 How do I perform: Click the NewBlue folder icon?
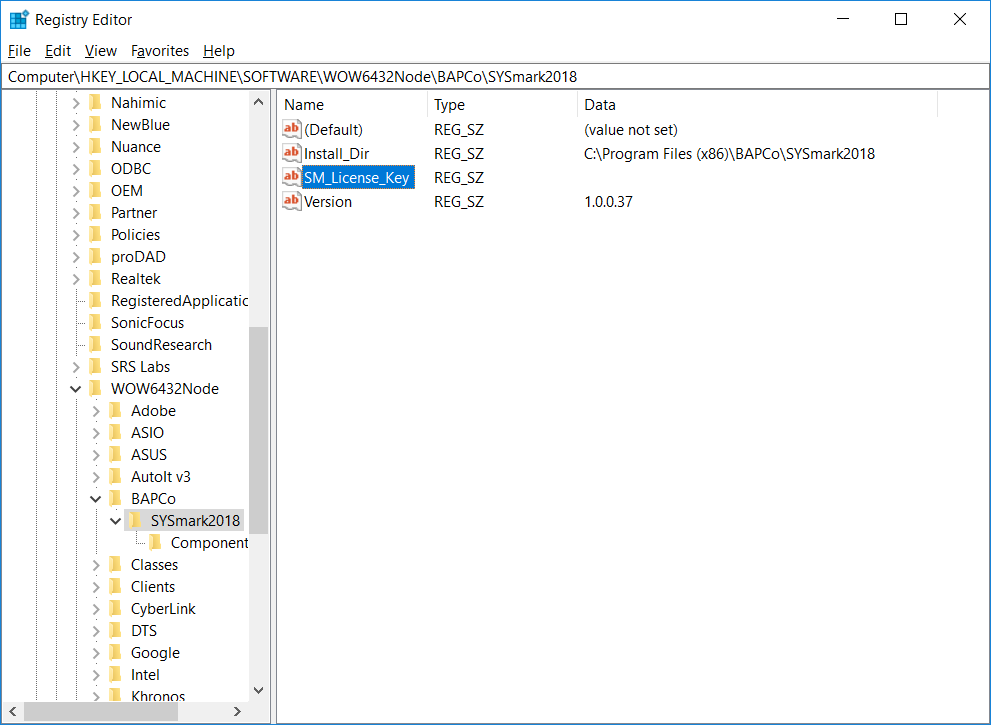[95, 125]
